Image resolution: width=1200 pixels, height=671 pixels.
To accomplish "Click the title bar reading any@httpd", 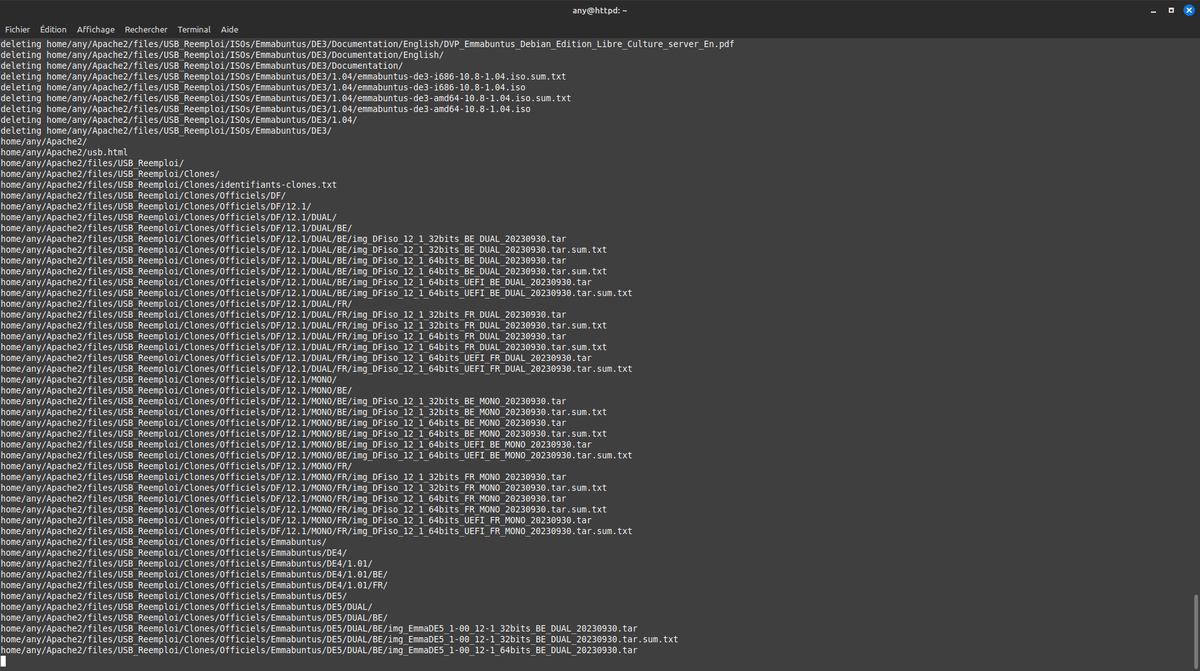I will [600, 10].
